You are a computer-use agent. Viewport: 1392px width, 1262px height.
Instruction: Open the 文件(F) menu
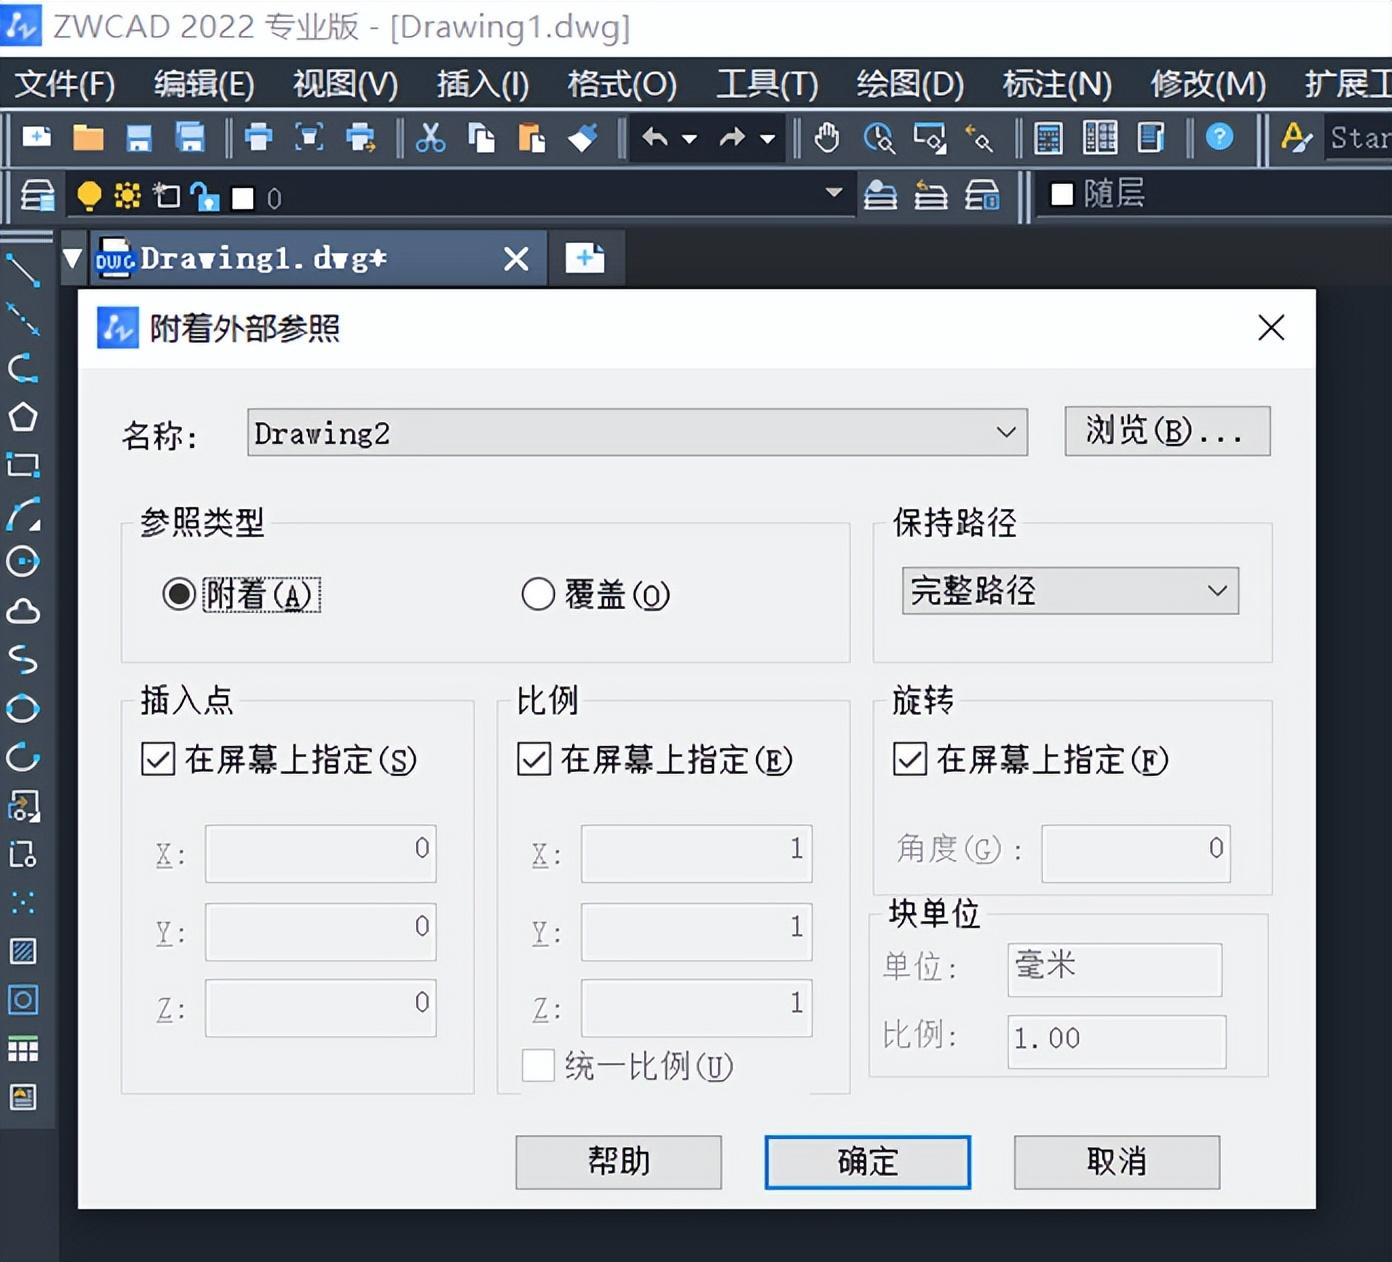[65, 84]
